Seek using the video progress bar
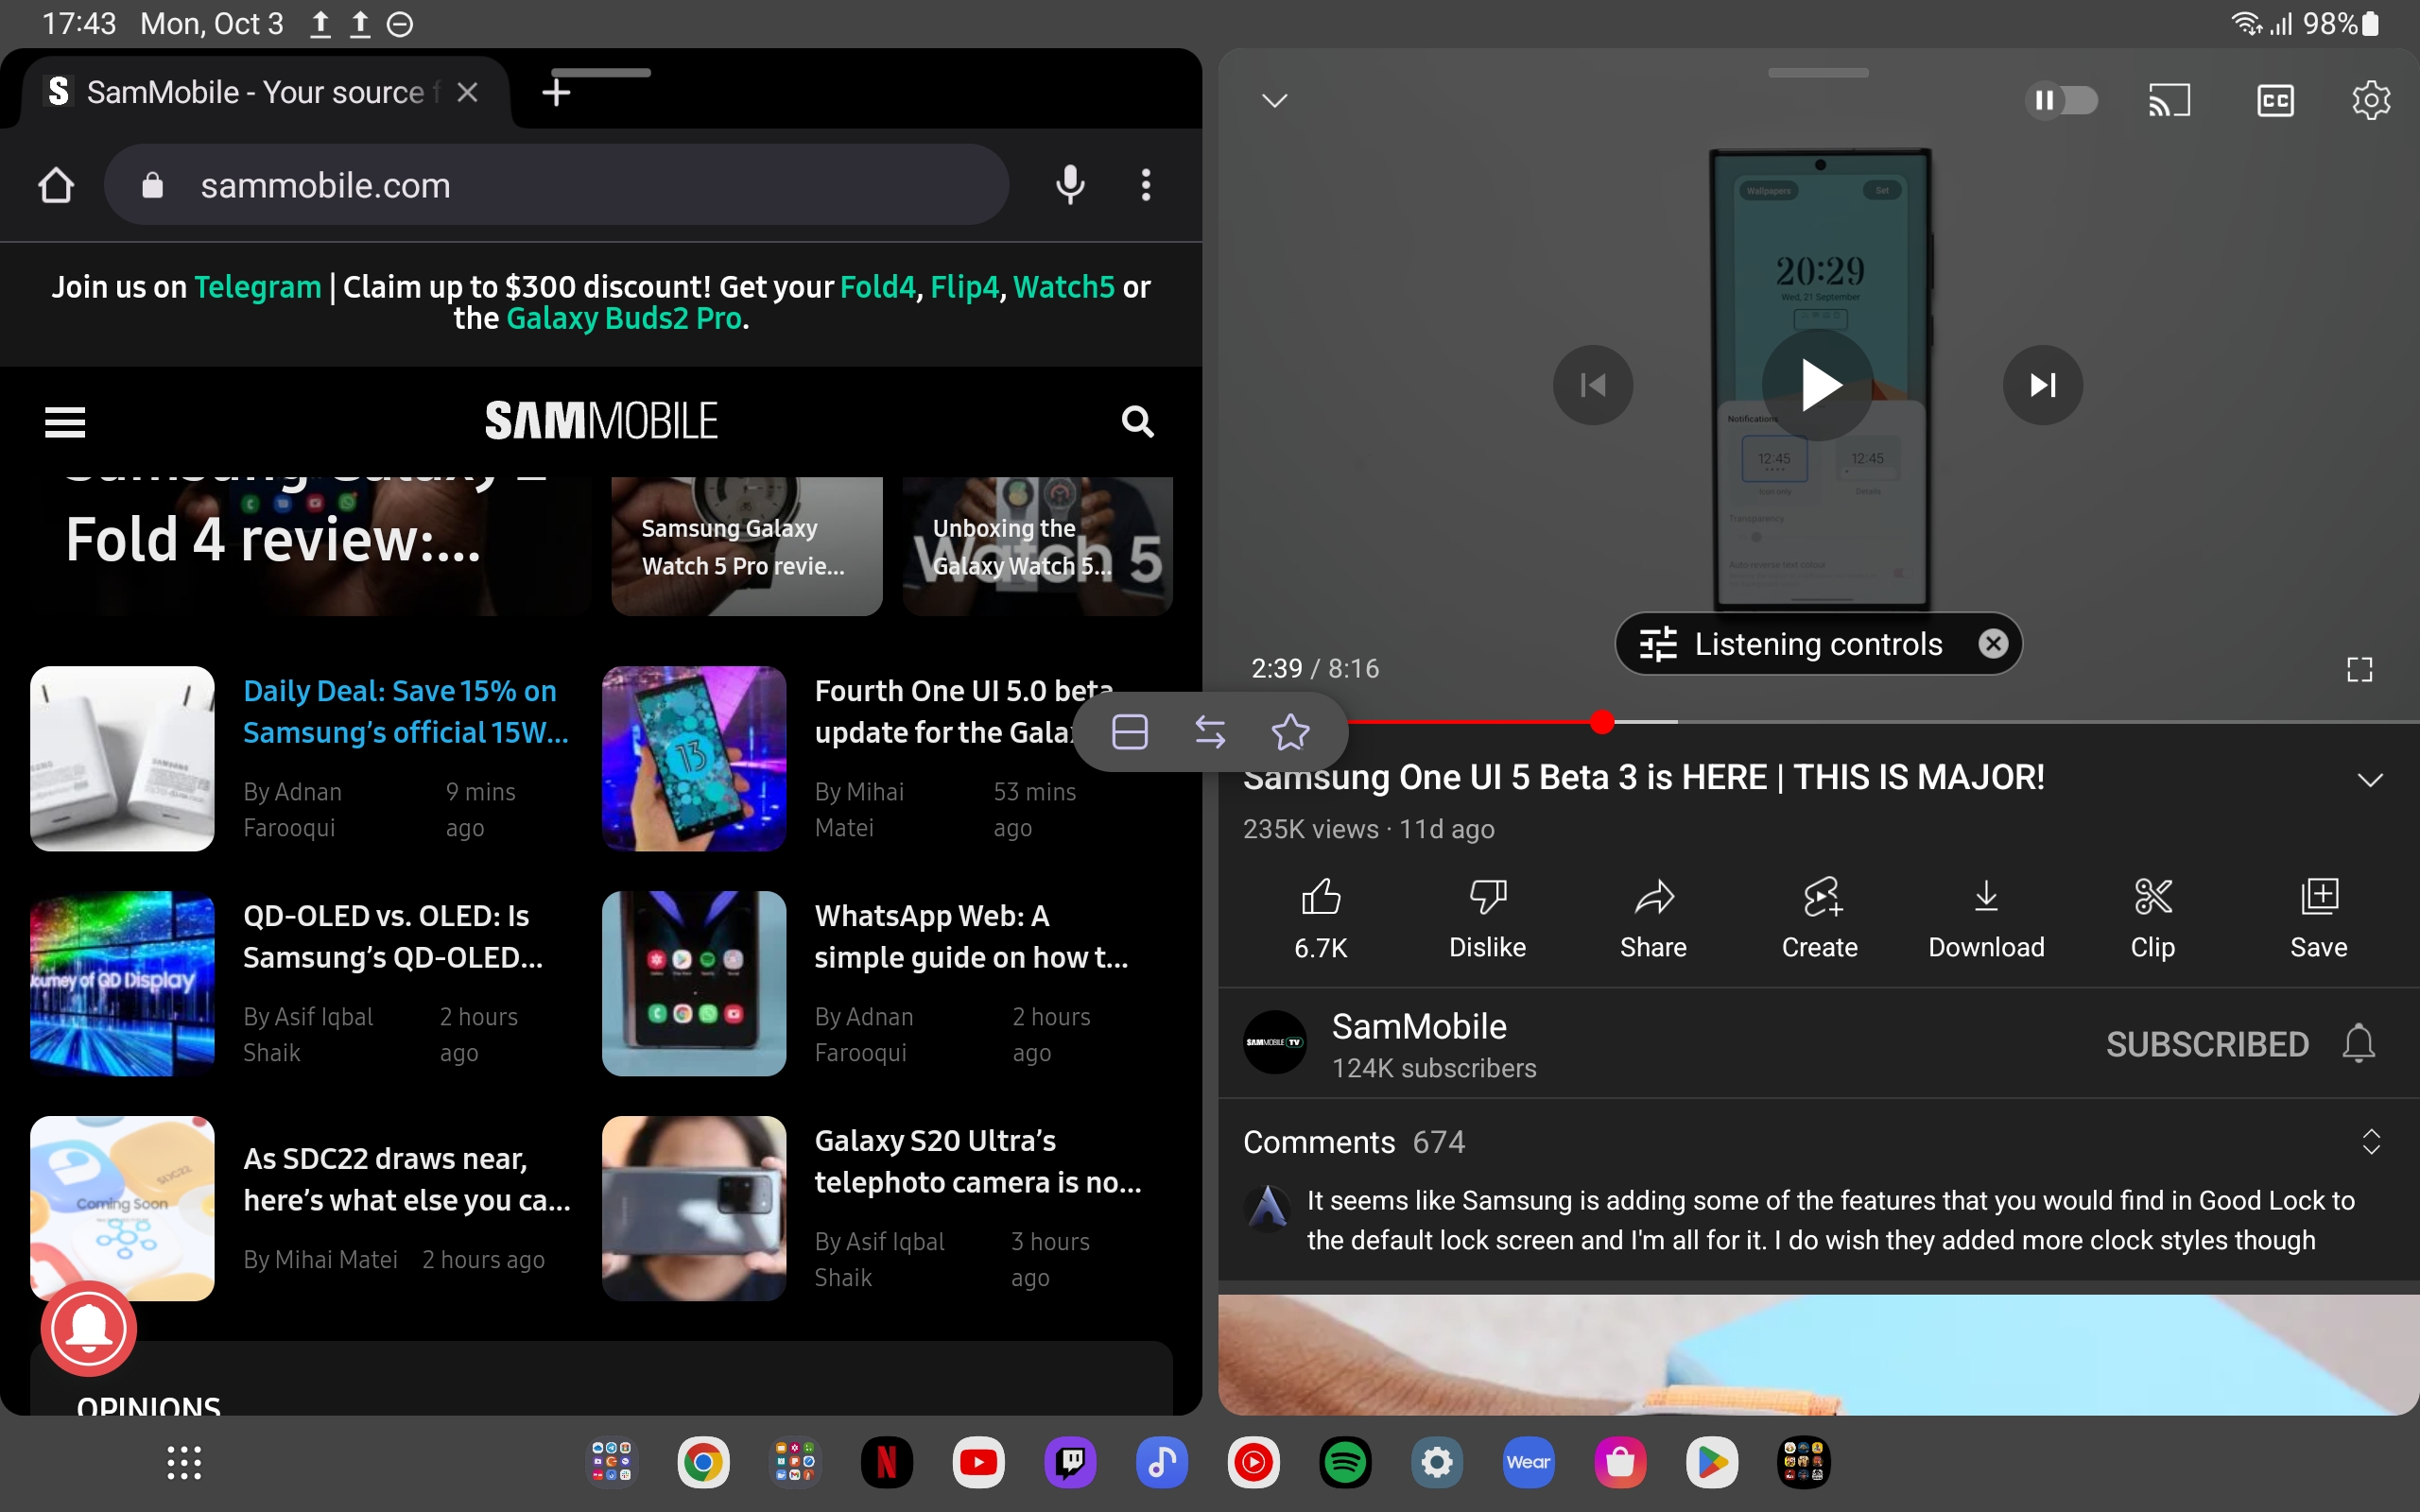 pos(1603,722)
